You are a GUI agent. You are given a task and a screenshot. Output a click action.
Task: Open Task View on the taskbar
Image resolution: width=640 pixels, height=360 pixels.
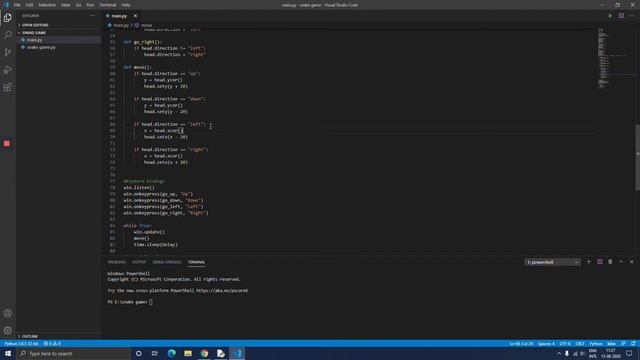[155, 353]
